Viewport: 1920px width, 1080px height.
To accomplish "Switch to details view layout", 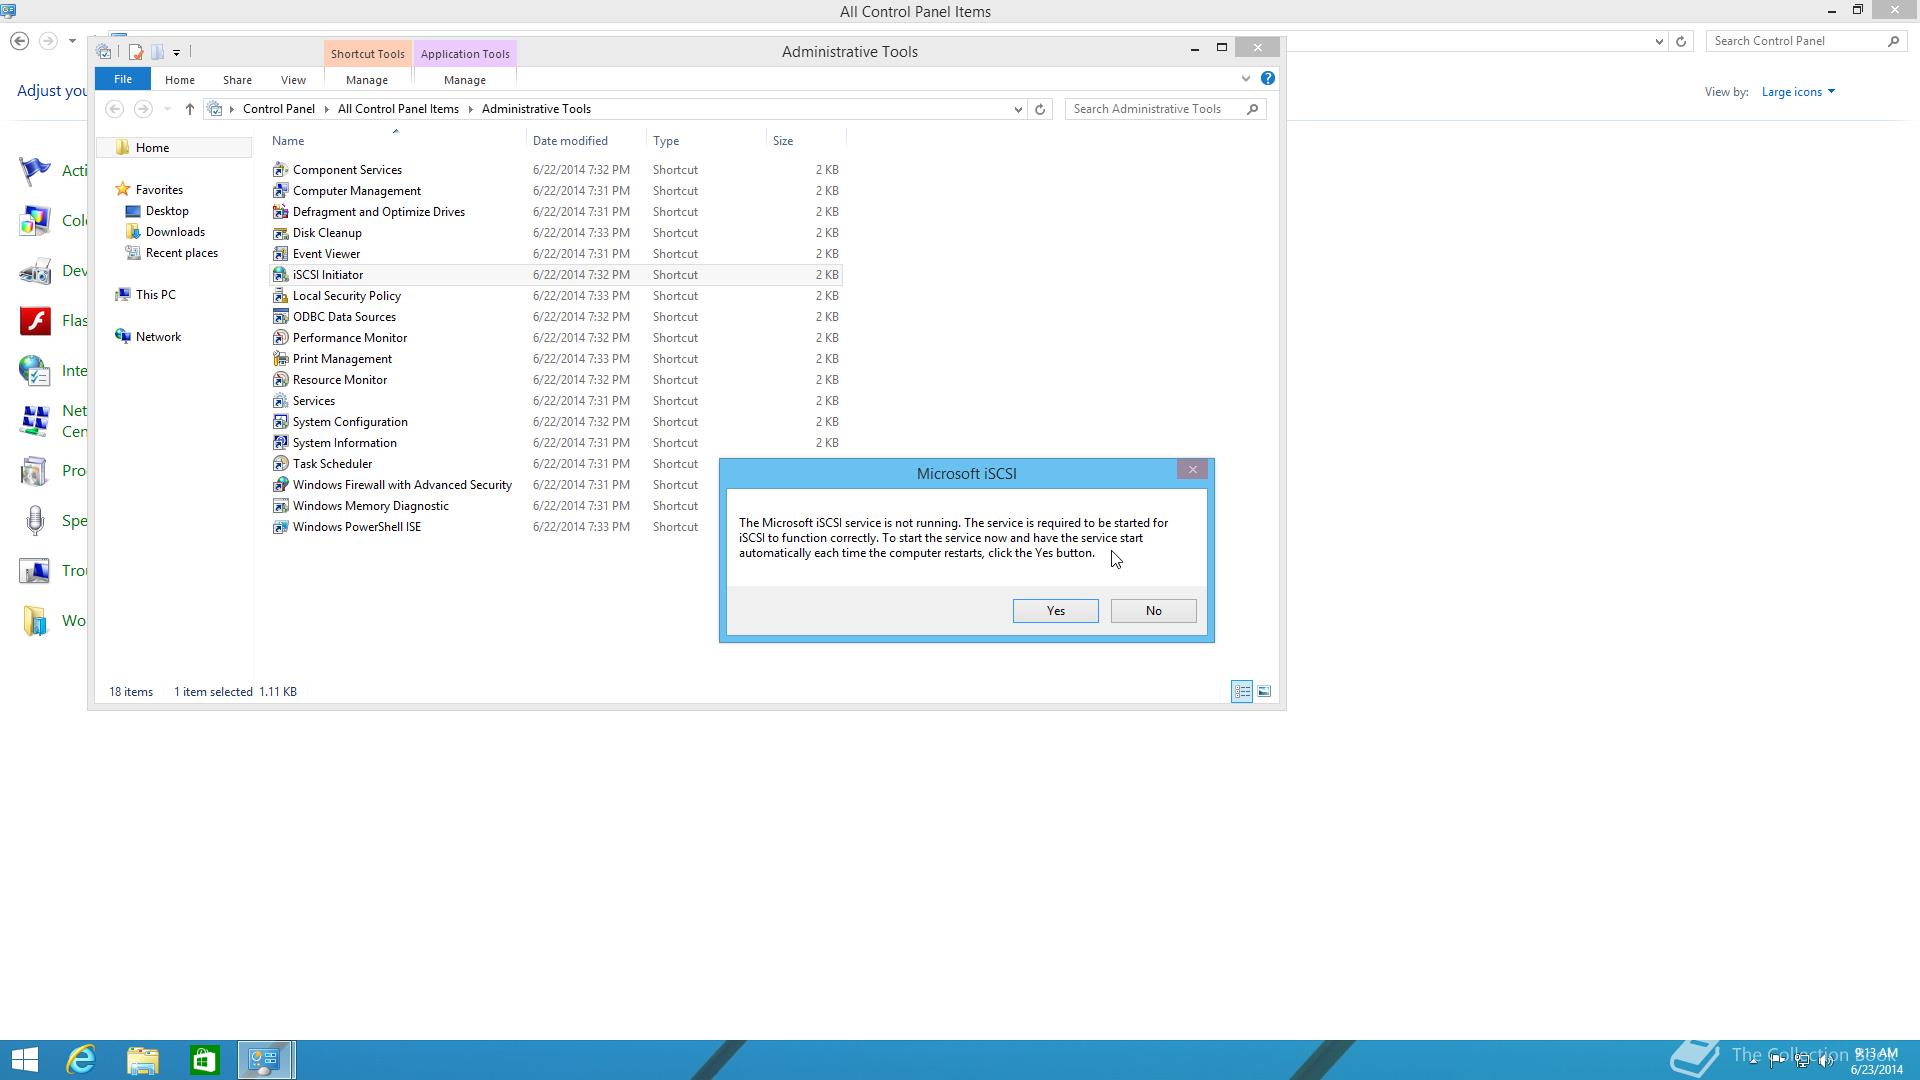I will click(1242, 691).
